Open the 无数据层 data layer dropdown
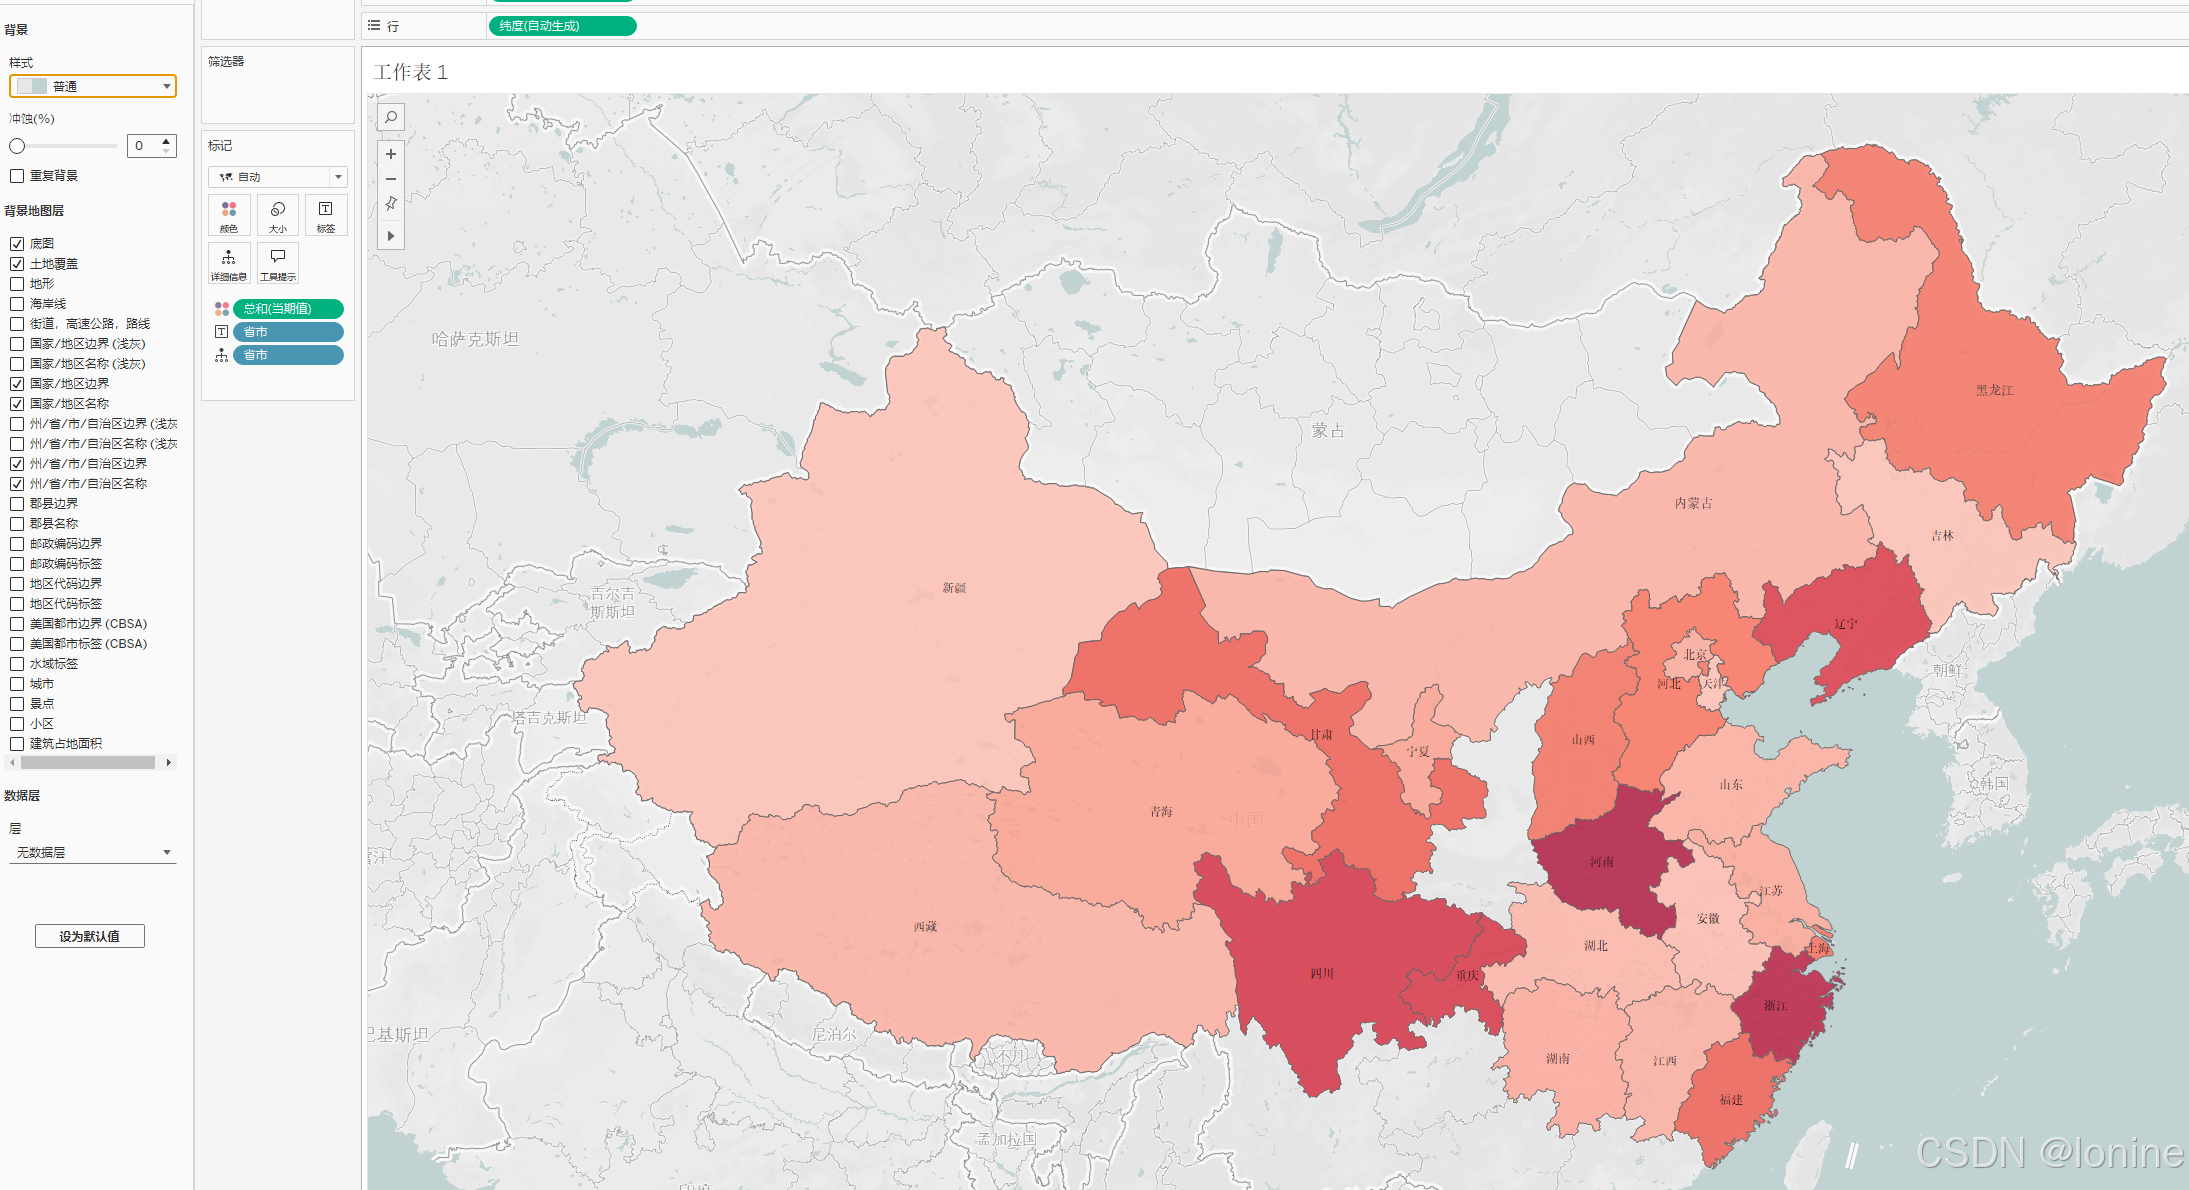 pos(93,852)
